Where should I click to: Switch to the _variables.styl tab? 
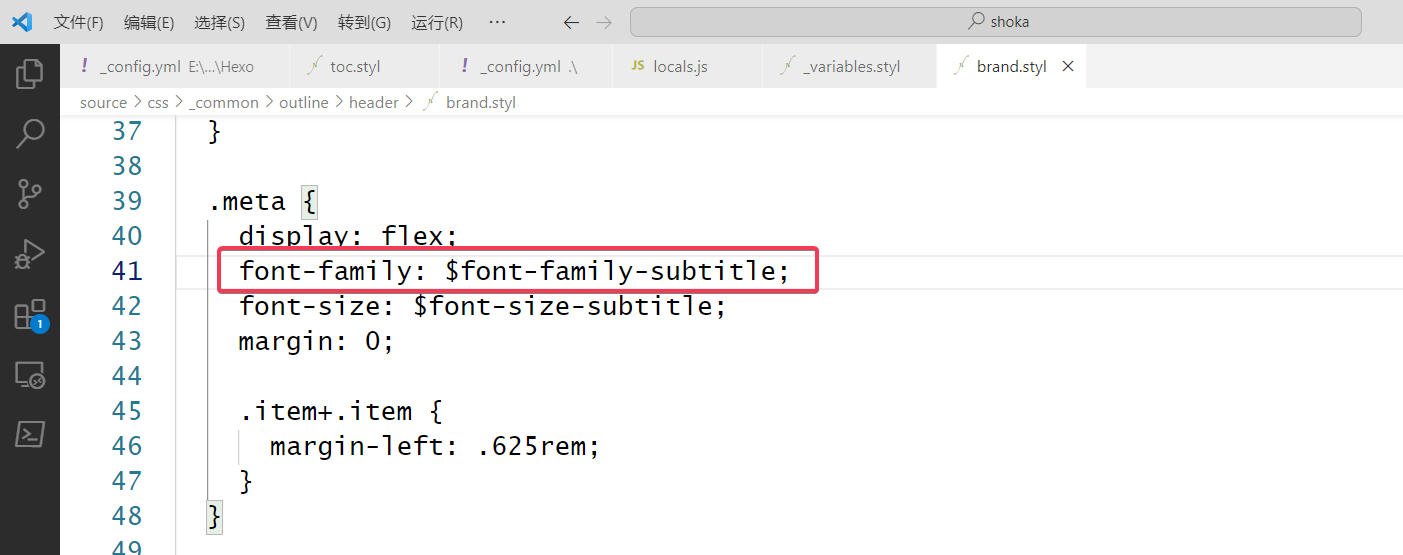click(x=850, y=67)
